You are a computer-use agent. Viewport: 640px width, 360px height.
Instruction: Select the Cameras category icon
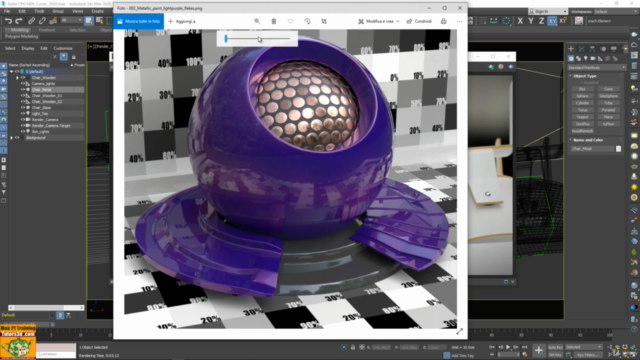point(593,59)
